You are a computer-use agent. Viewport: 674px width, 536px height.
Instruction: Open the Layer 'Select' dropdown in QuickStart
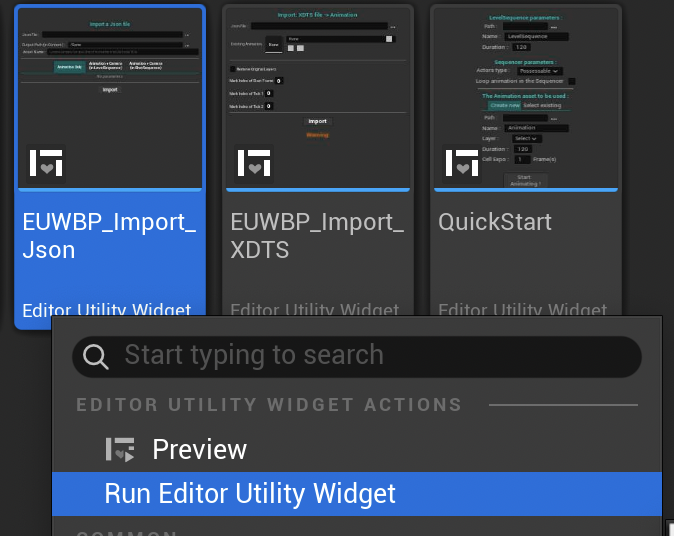pyautogui.click(x=527, y=138)
